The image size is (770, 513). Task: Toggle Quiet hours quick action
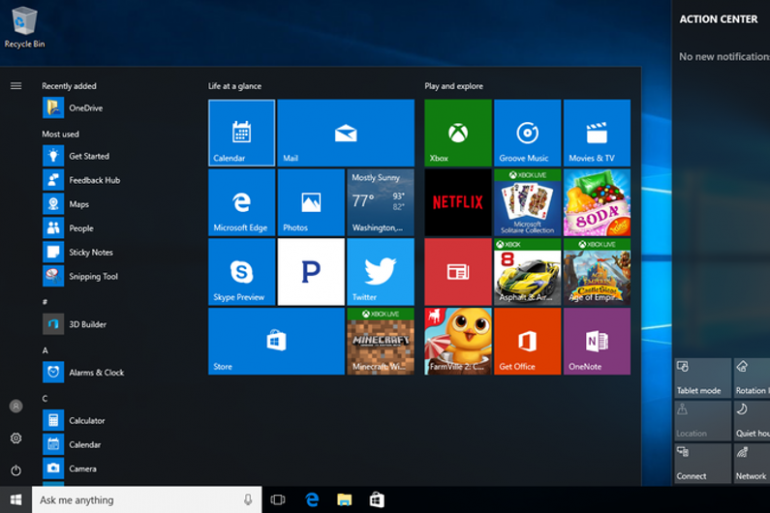tap(752, 421)
